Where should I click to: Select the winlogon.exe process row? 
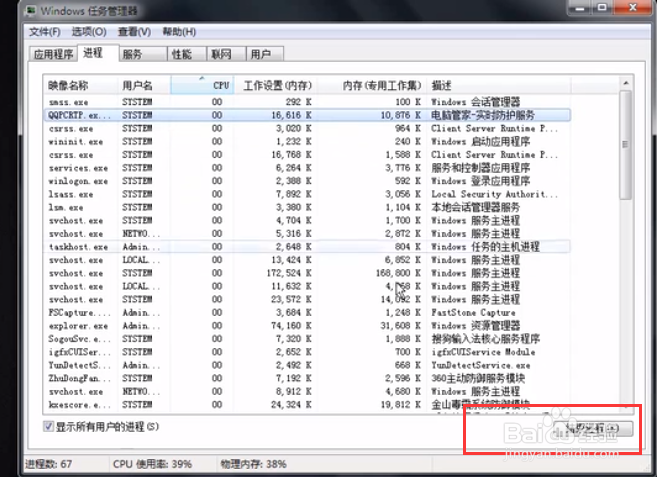point(306,181)
